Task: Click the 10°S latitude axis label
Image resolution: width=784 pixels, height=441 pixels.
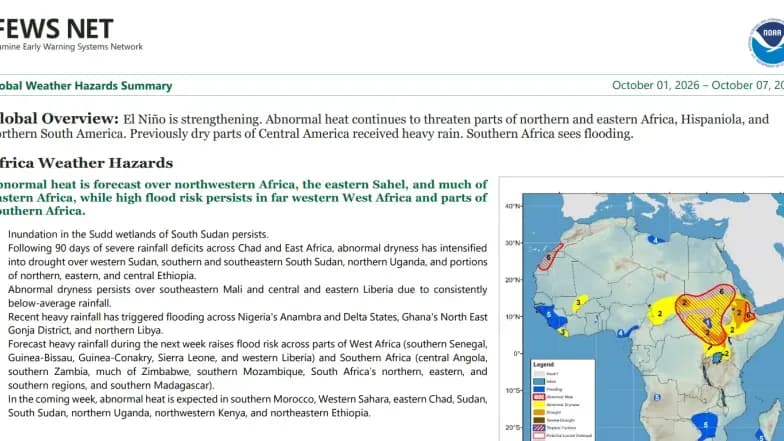Action: 512,390
